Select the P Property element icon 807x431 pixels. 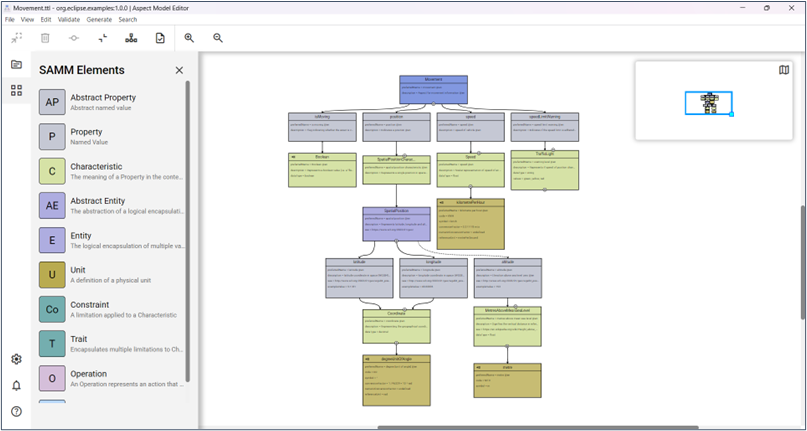52,136
